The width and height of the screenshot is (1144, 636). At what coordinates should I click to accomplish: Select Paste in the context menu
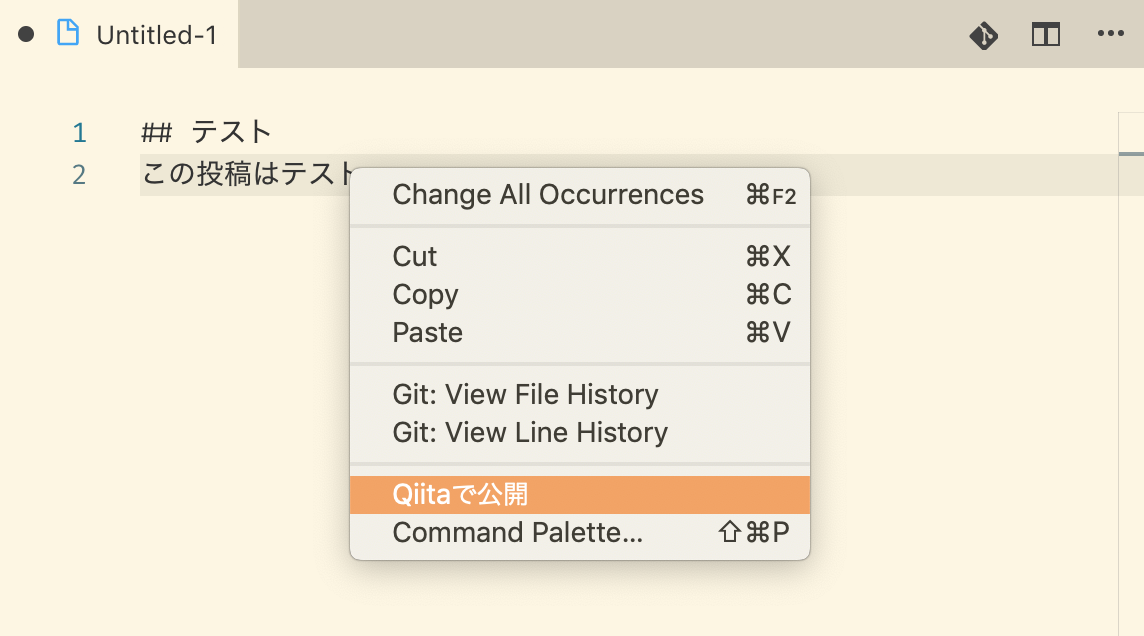tap(428, 333)
